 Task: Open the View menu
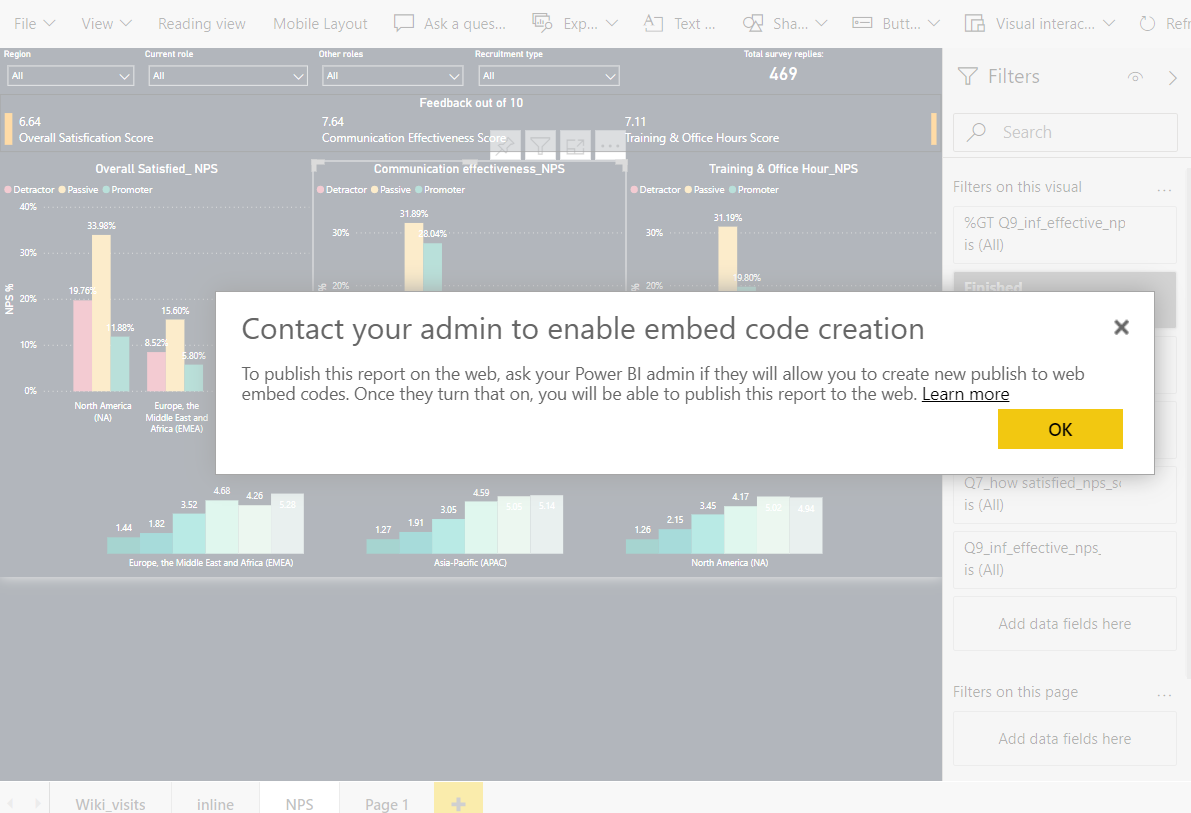106,24
